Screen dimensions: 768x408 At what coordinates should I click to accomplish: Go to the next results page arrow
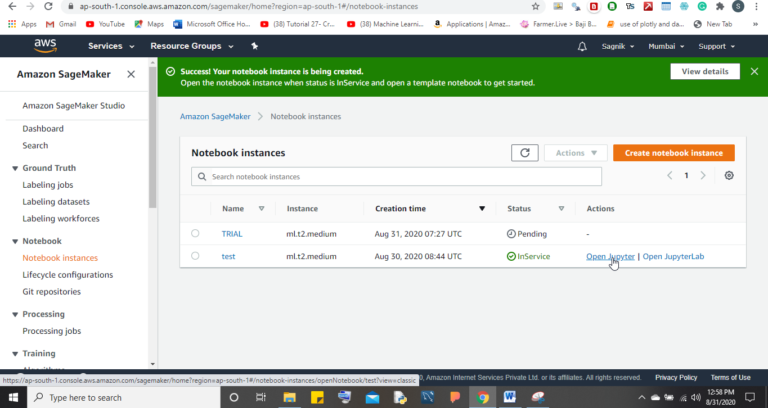[x=703, y=175]
